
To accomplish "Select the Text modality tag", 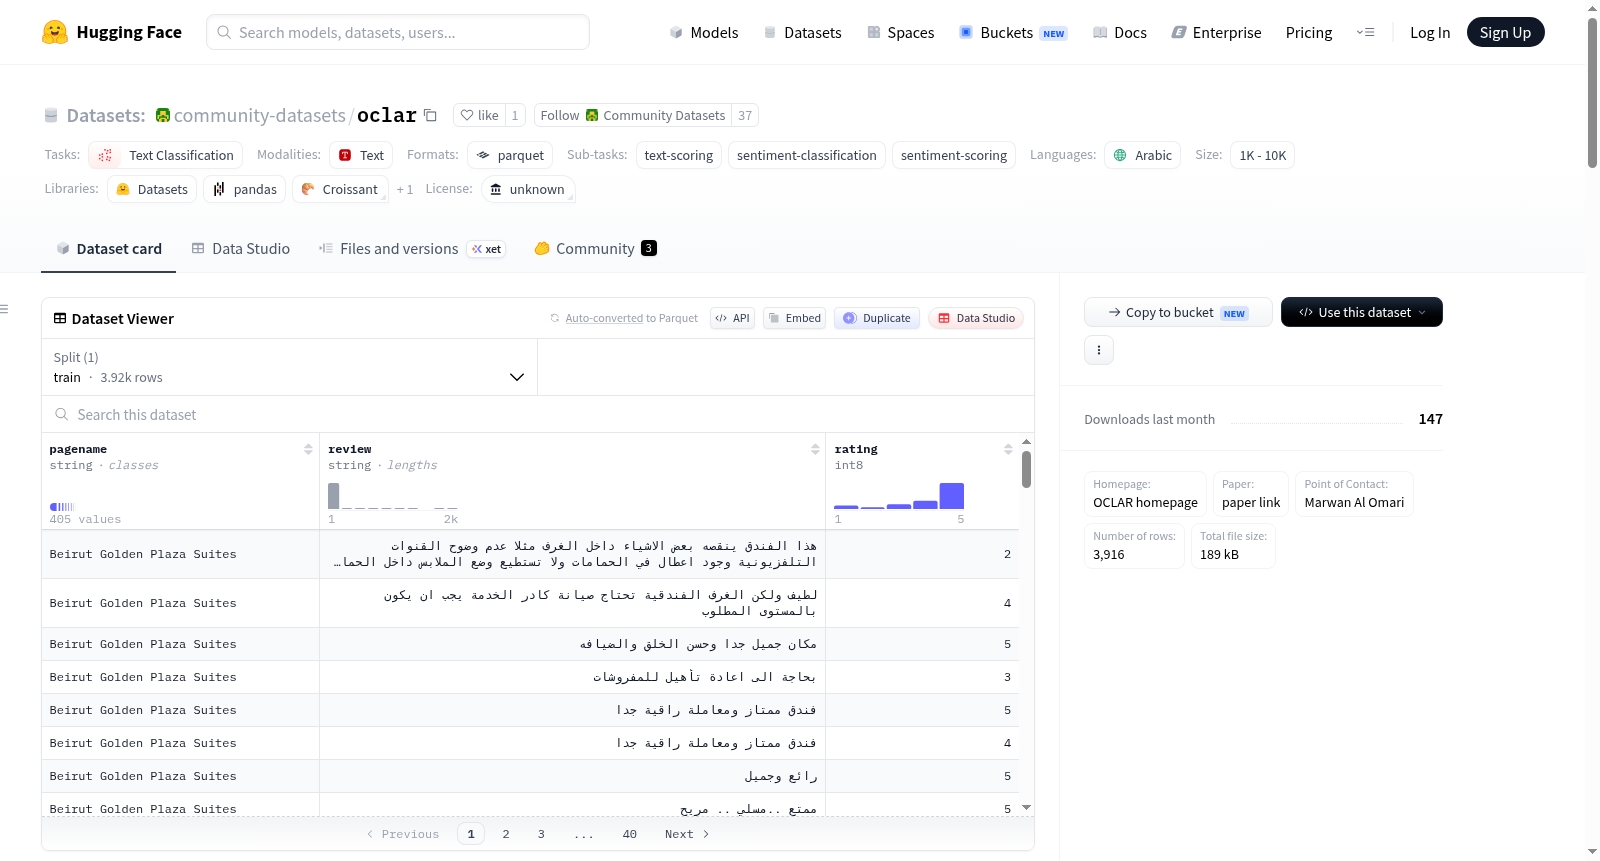I will [361, 155].
